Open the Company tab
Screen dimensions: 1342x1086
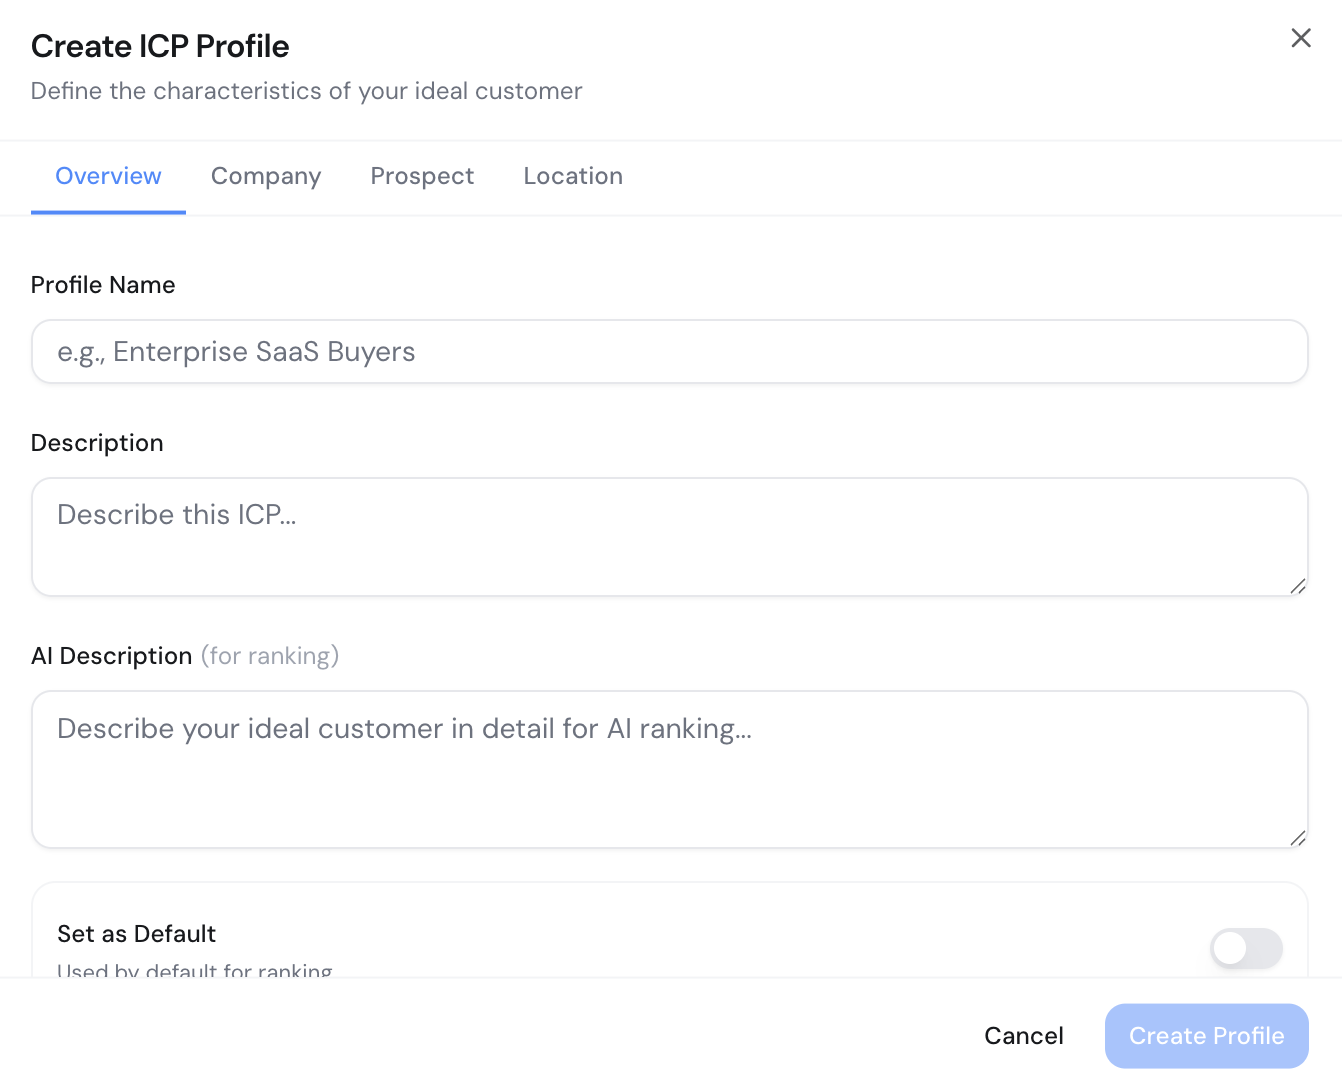[x=266, y=176]
